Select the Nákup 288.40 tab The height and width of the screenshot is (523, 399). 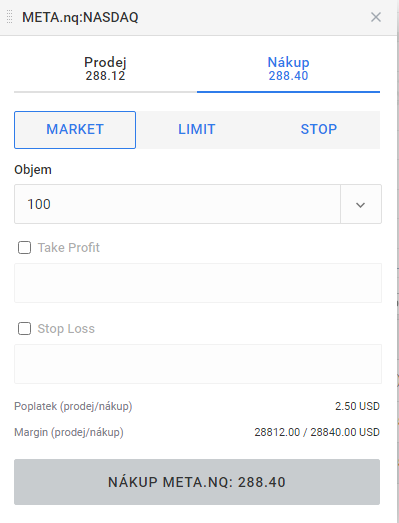[288, 69]
